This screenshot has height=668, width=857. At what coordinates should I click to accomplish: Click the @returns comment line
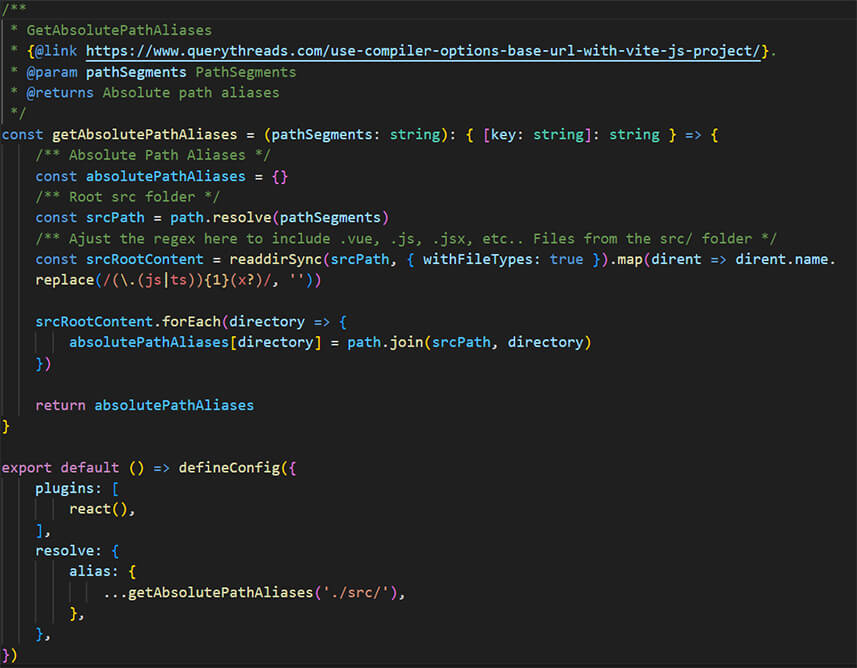(60, 92)
